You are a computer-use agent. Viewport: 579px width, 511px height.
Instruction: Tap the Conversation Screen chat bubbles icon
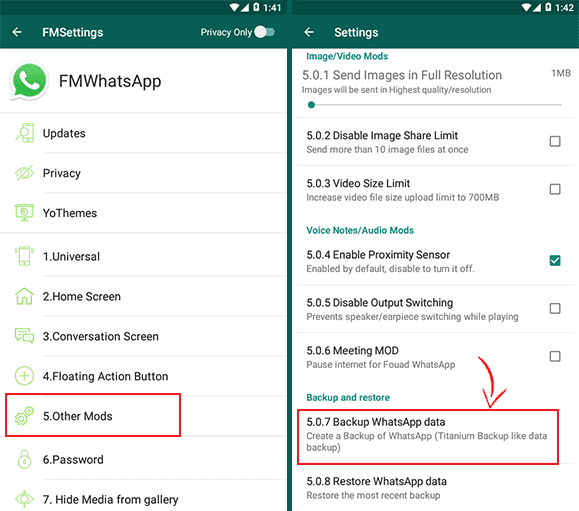[24, 336]
